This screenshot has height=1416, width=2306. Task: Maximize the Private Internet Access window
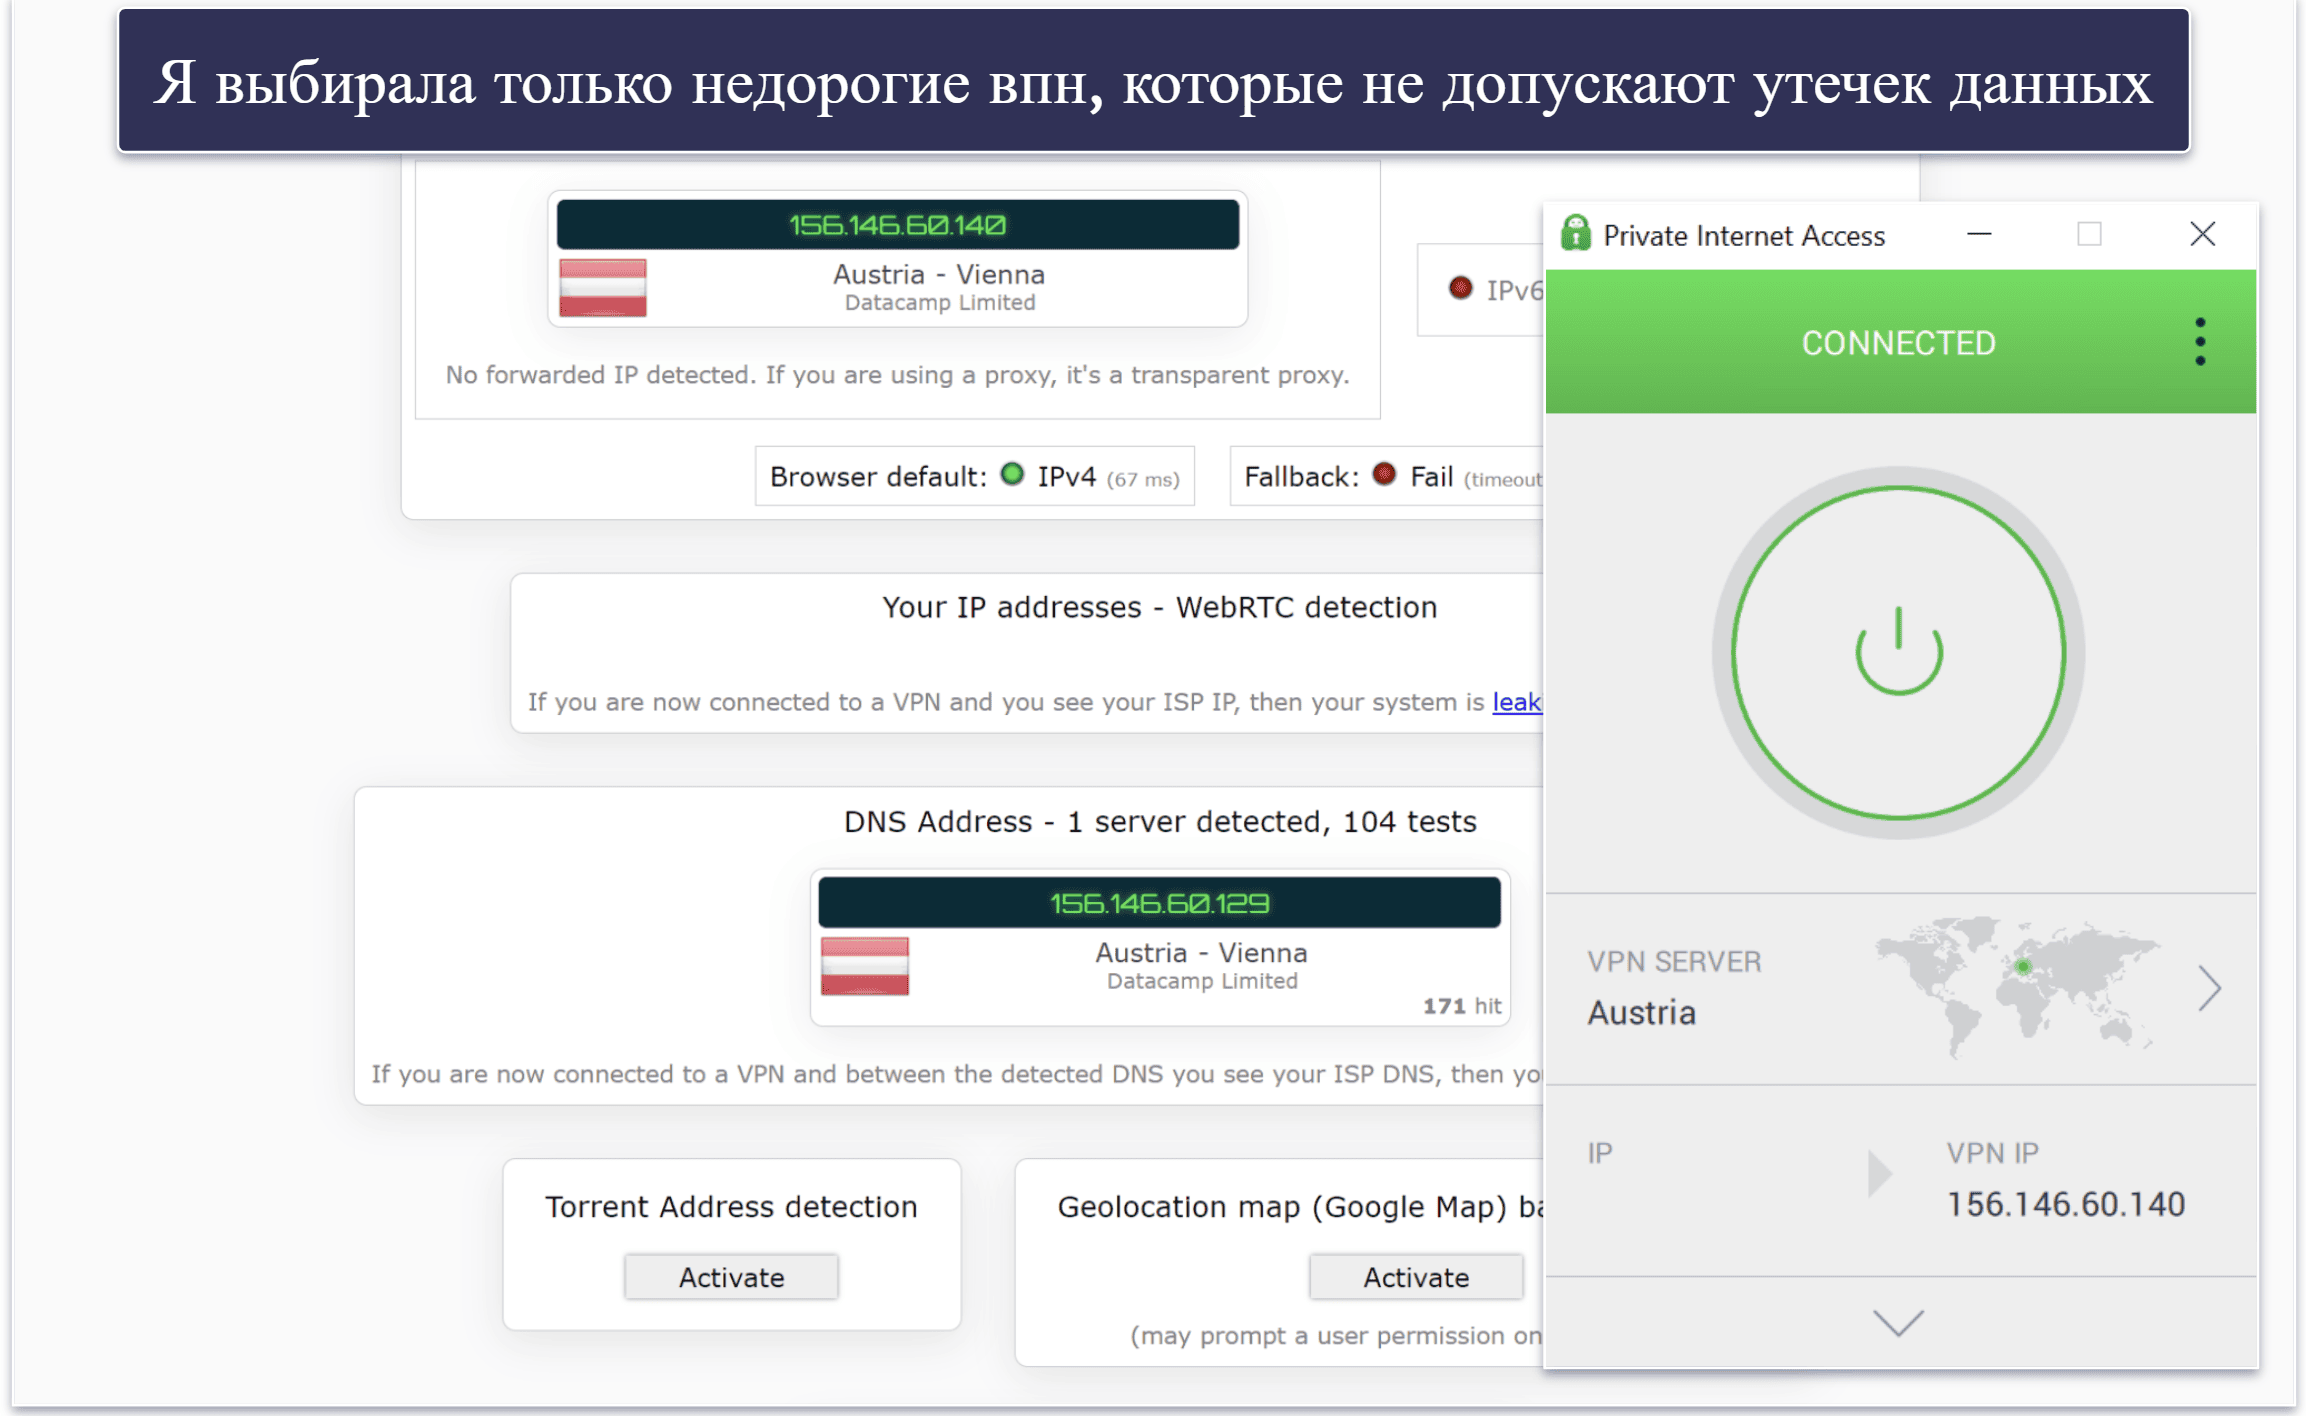tap(2089, 234)
